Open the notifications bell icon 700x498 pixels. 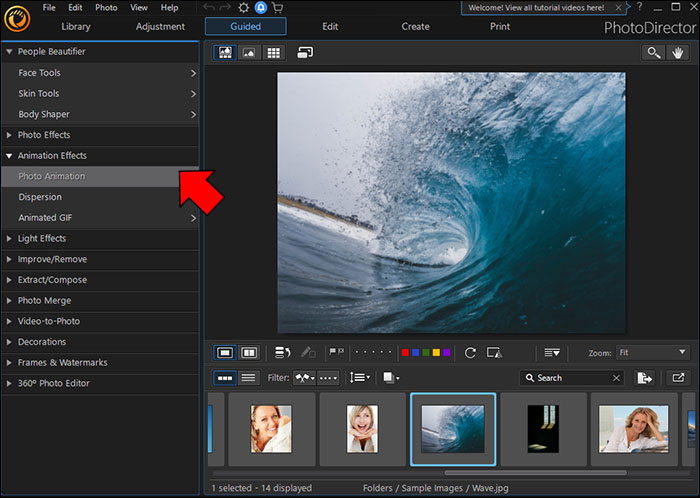pyautogui.click(x=261, y=8)
